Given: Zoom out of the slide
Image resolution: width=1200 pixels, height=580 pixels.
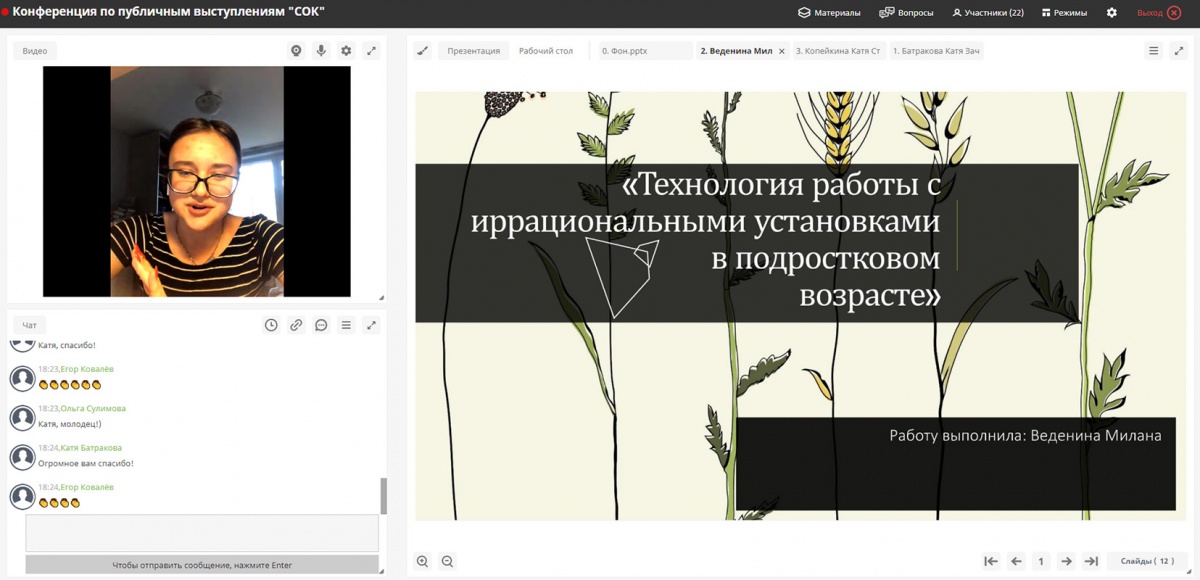Looking at the screenshot, I should [447, 562].
